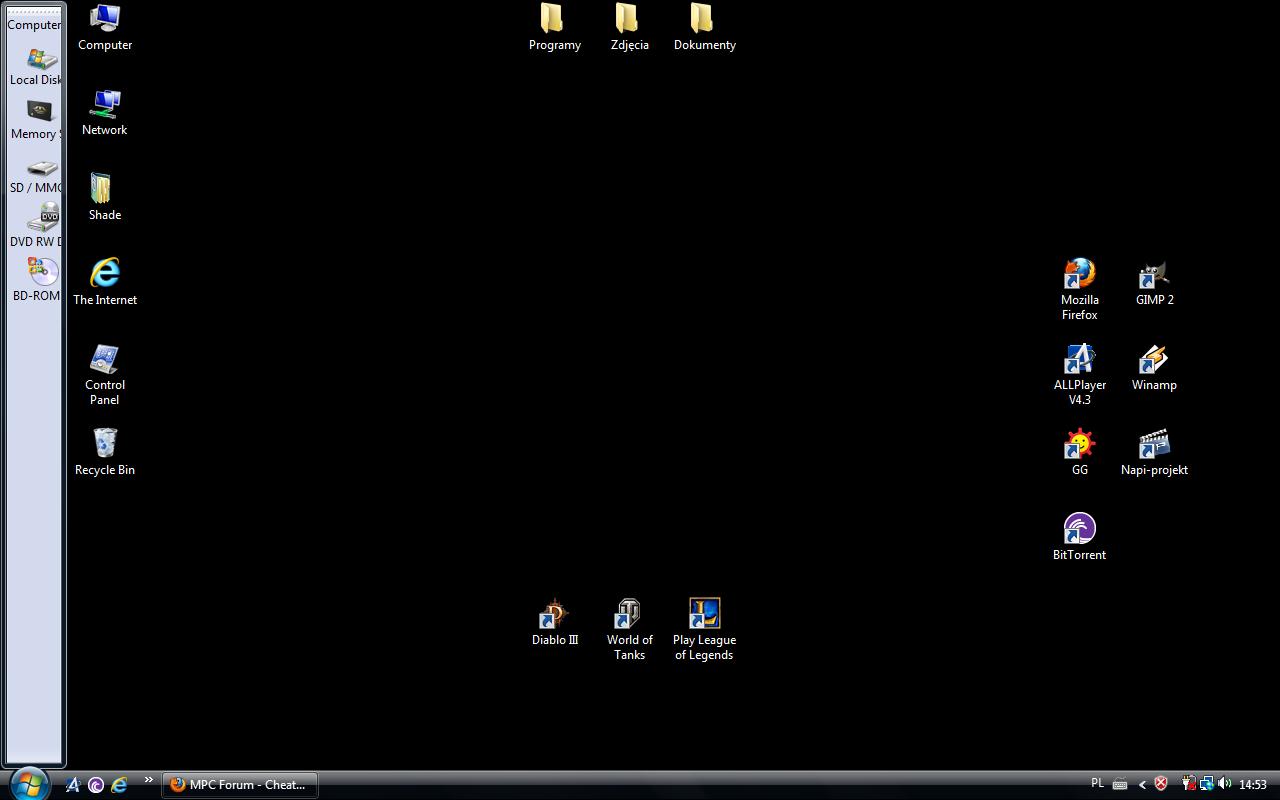Open Local Disk in side toolbar
This screenshot has height=800, width=1280.
36,67
